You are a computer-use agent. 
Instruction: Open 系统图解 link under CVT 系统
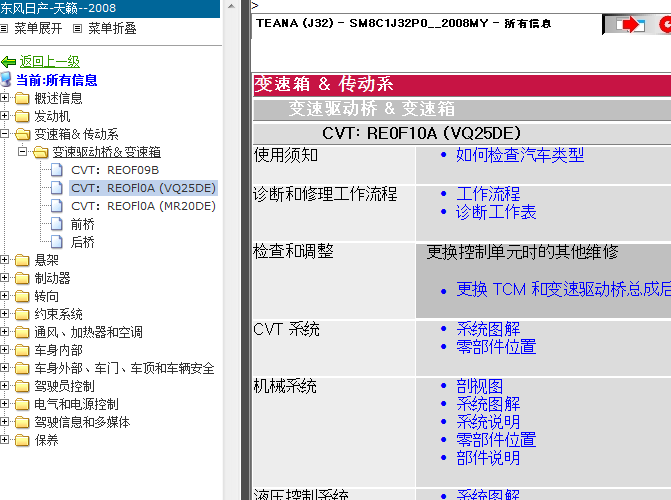(488, 329)
